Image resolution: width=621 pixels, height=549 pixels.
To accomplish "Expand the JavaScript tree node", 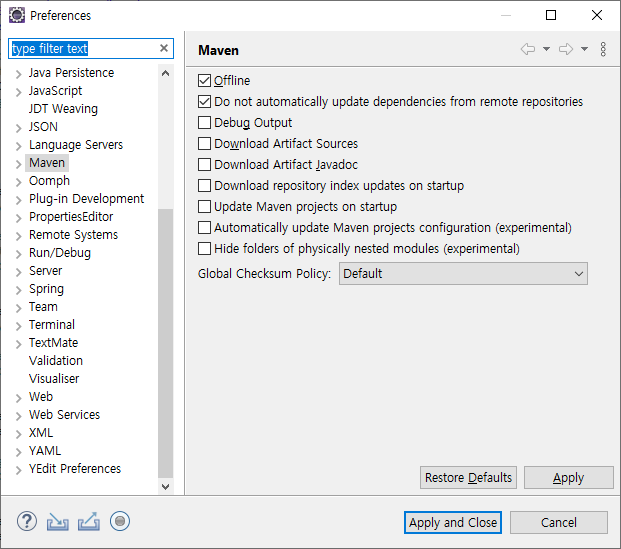I will click(x=18, y=92).
